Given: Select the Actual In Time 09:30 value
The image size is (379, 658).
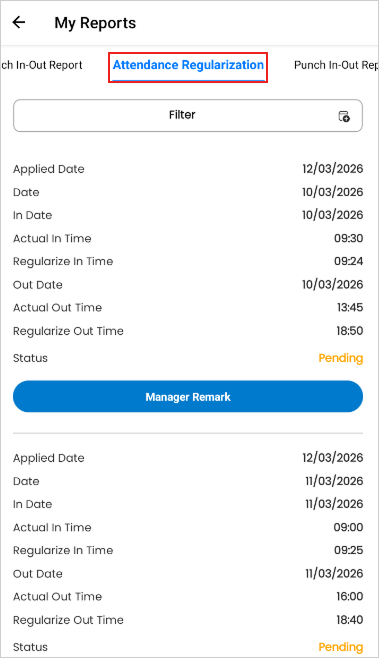Looking at the screenshot, I should click(348, 238).
